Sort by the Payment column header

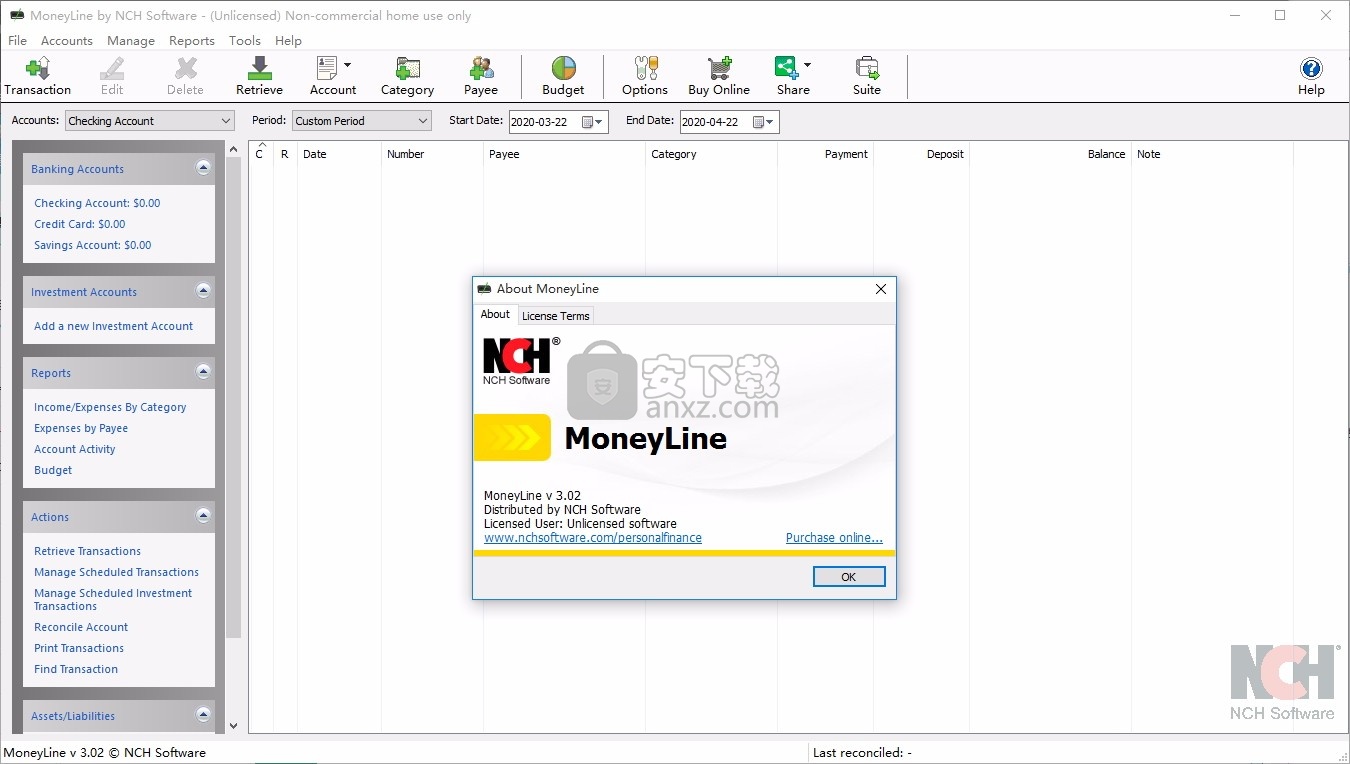tap(826, 154)
